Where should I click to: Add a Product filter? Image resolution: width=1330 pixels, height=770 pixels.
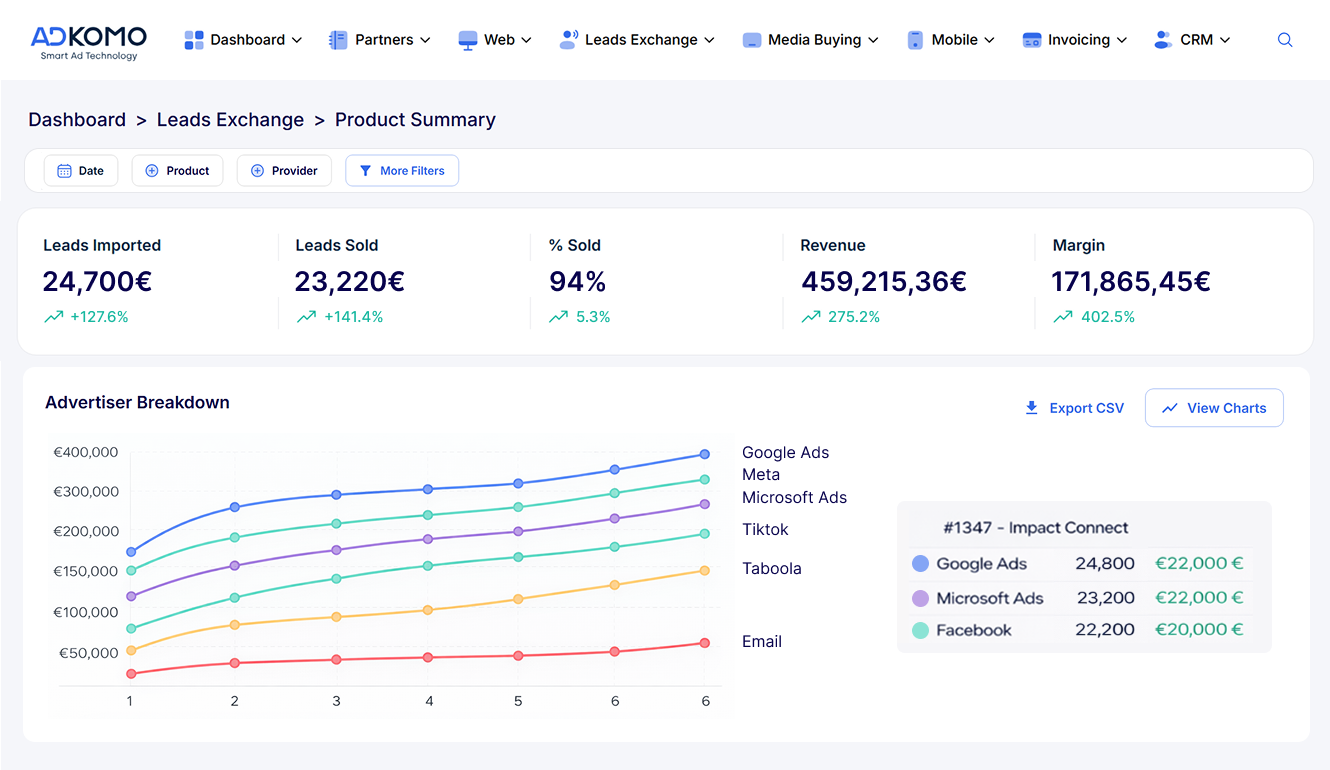177,171
